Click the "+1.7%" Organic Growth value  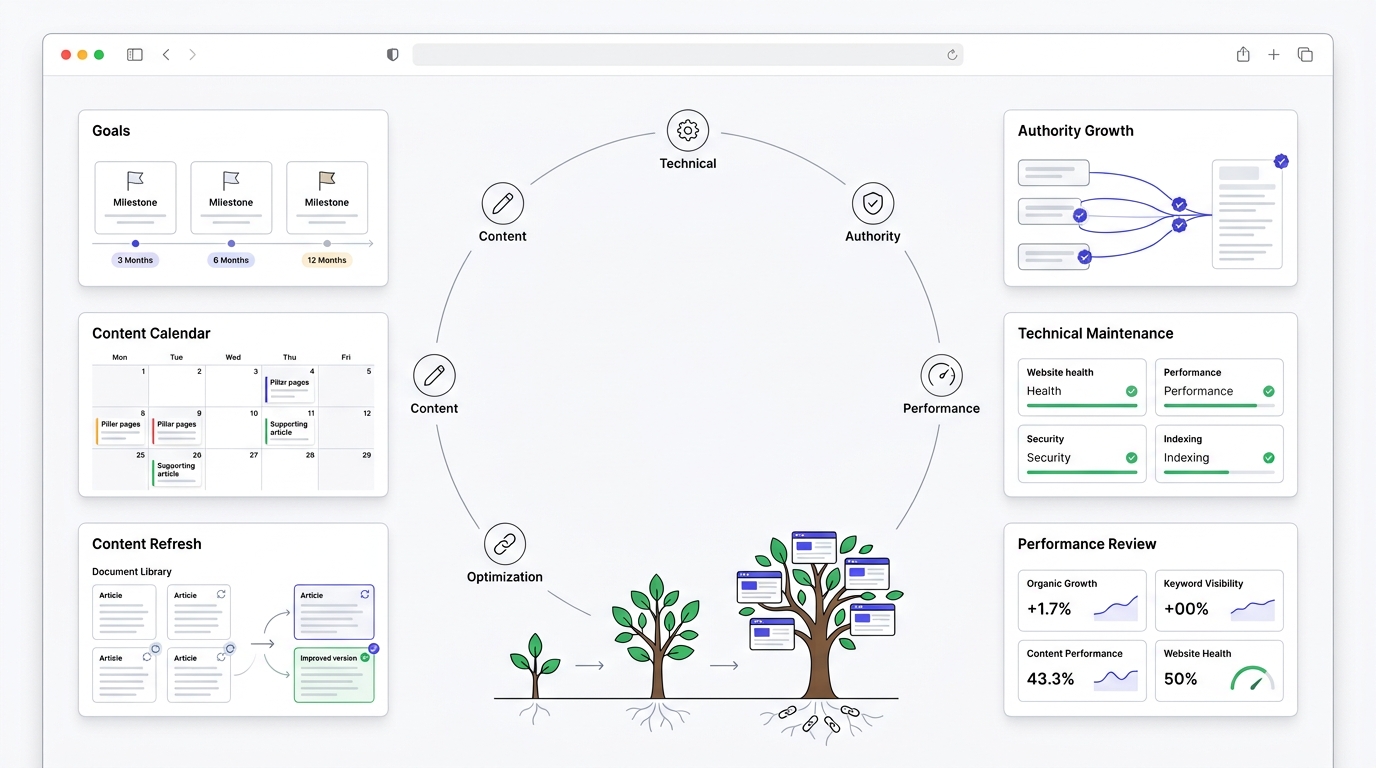click(1049, 609)
